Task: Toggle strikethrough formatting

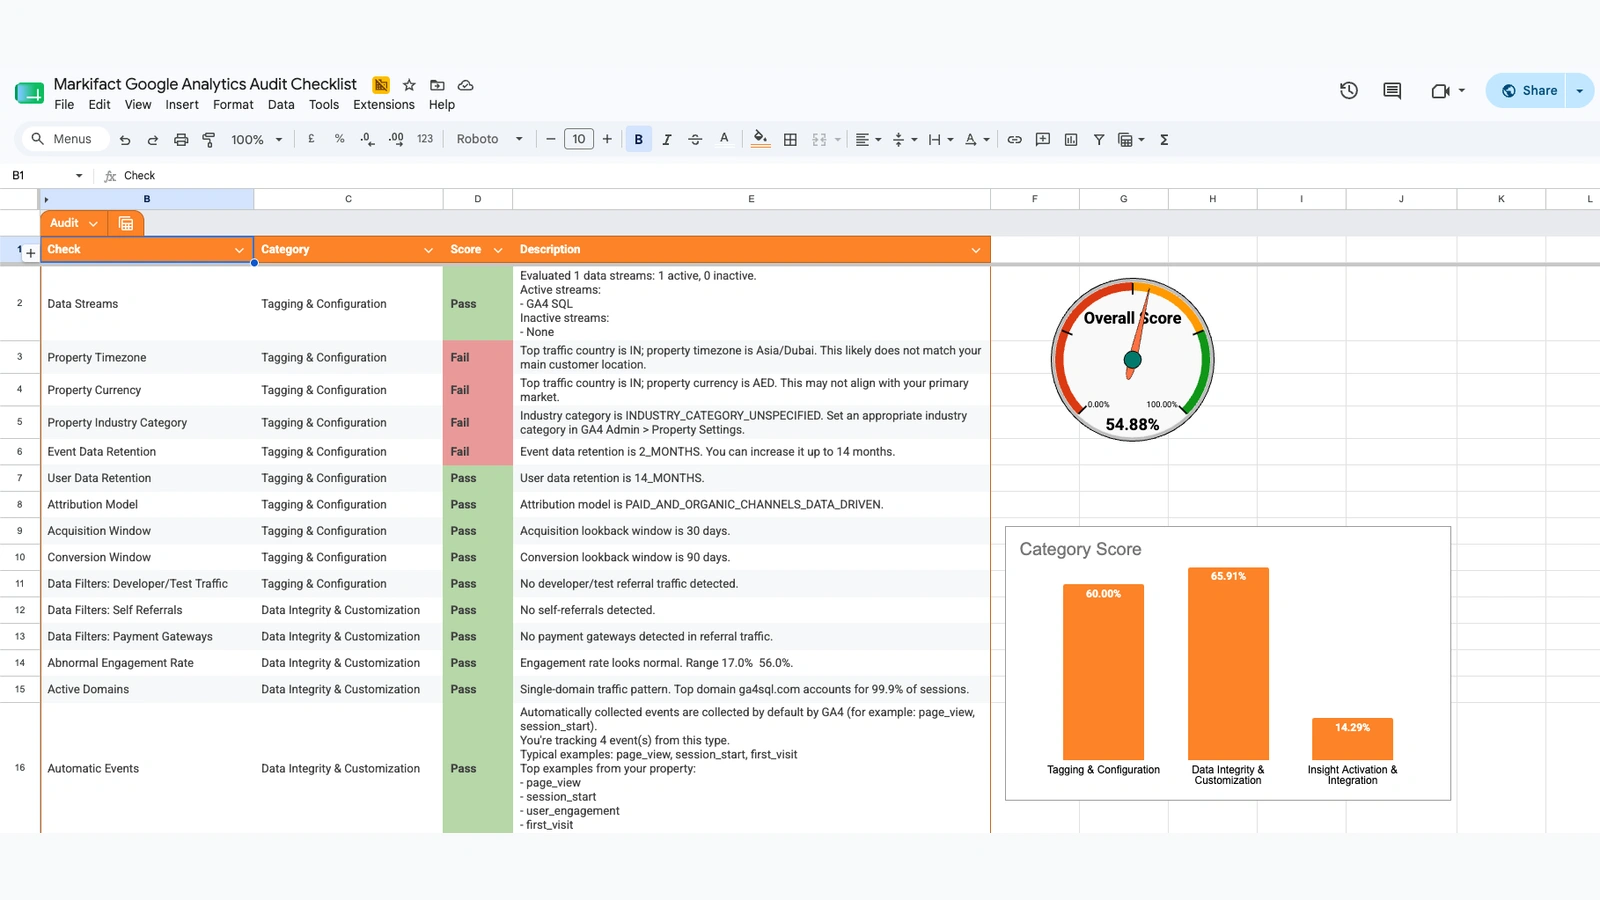Action: pos(695,139)
